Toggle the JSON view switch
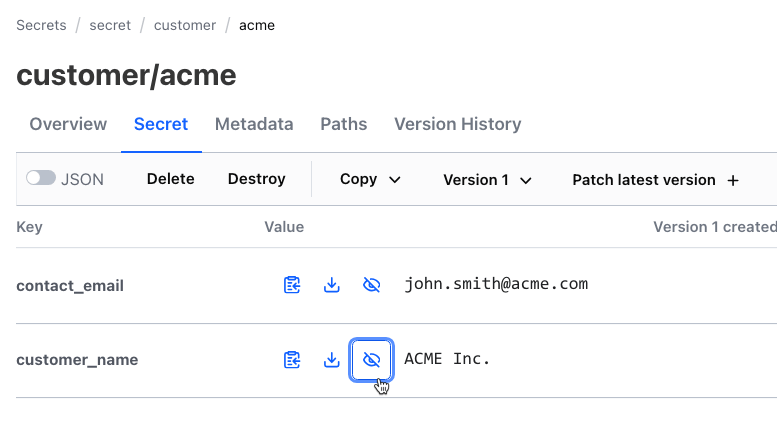777x423 pixels. coord(41,179)
